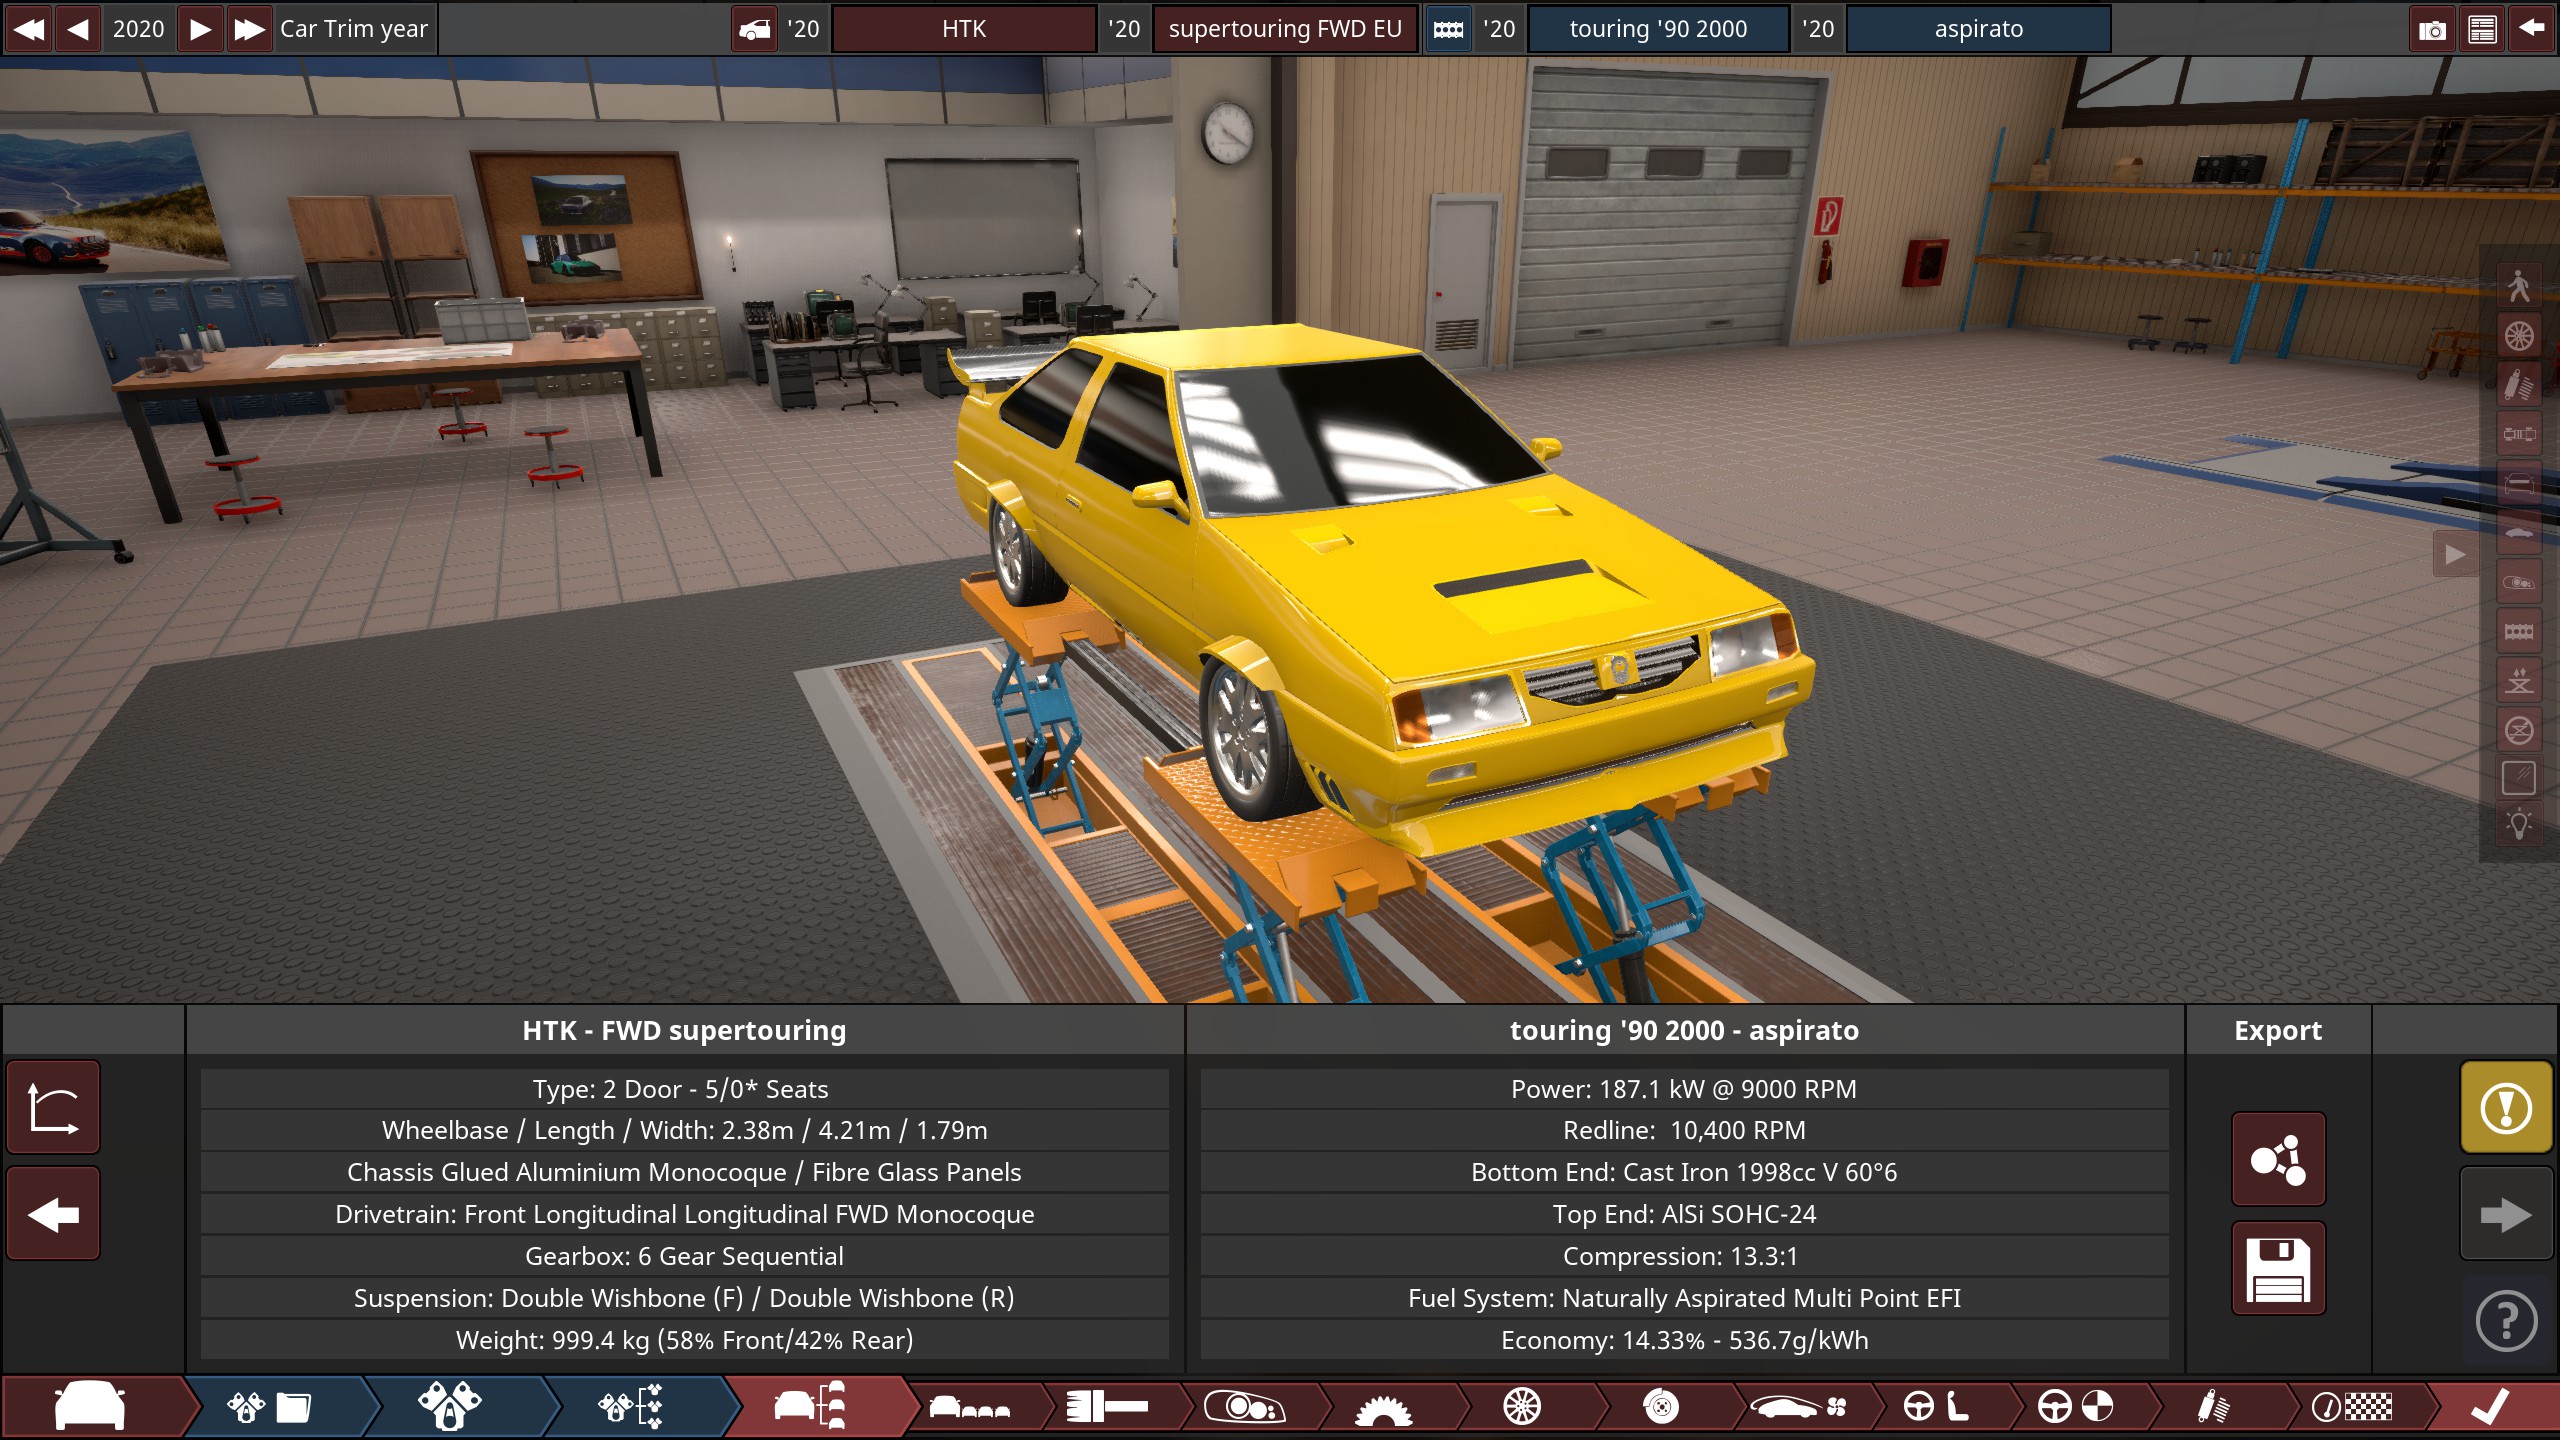Click the Export heading

2278,1030
